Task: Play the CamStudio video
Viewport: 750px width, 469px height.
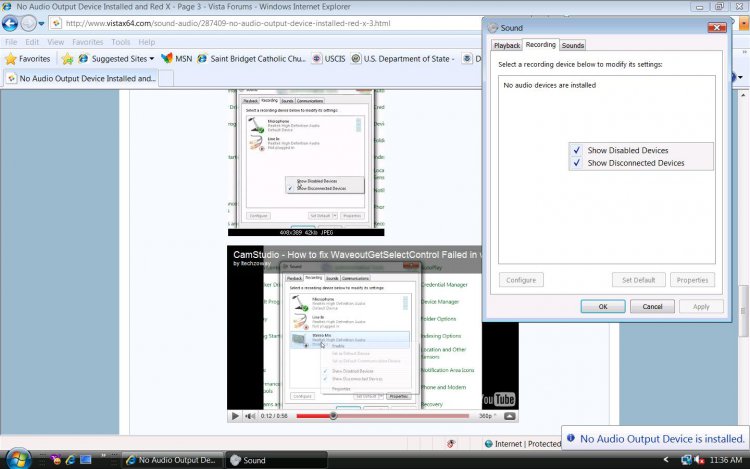Action: (x=235, y=416)
